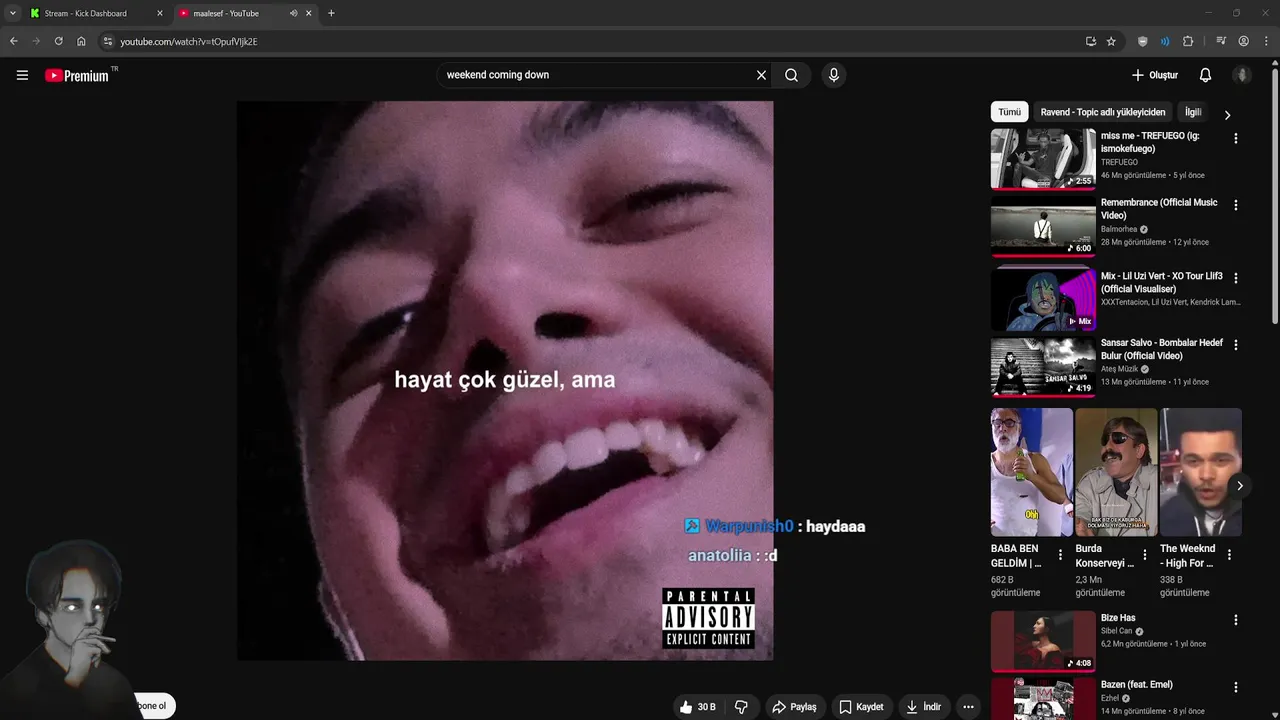The height and width of the screenshot is (720, 1280).
Task: Click the address bar URL
Action: (x=189, y=42)
